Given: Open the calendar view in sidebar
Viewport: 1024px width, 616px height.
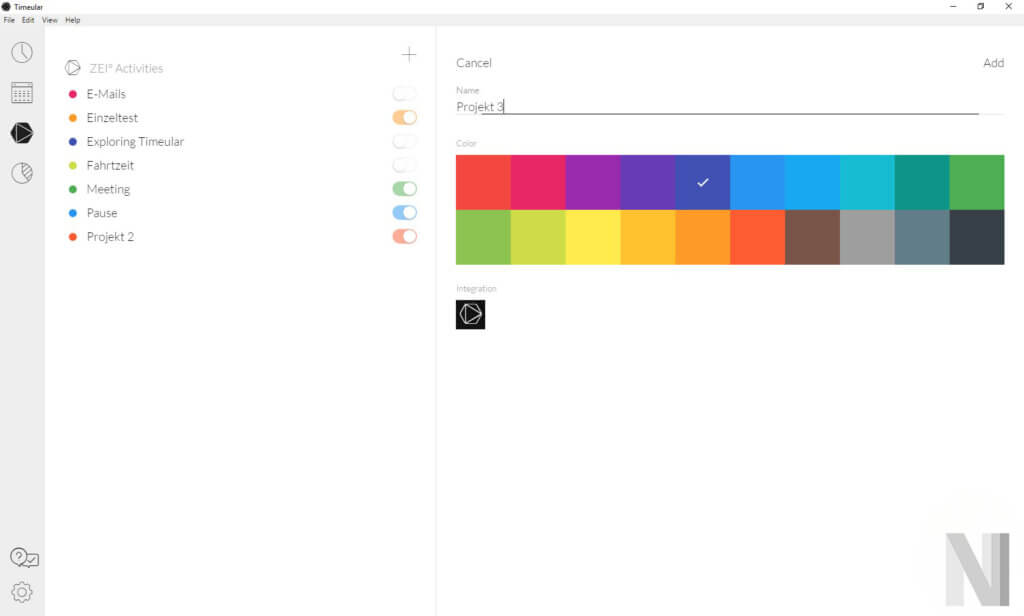Looking at the screenshot, I should tap(21, 93).
